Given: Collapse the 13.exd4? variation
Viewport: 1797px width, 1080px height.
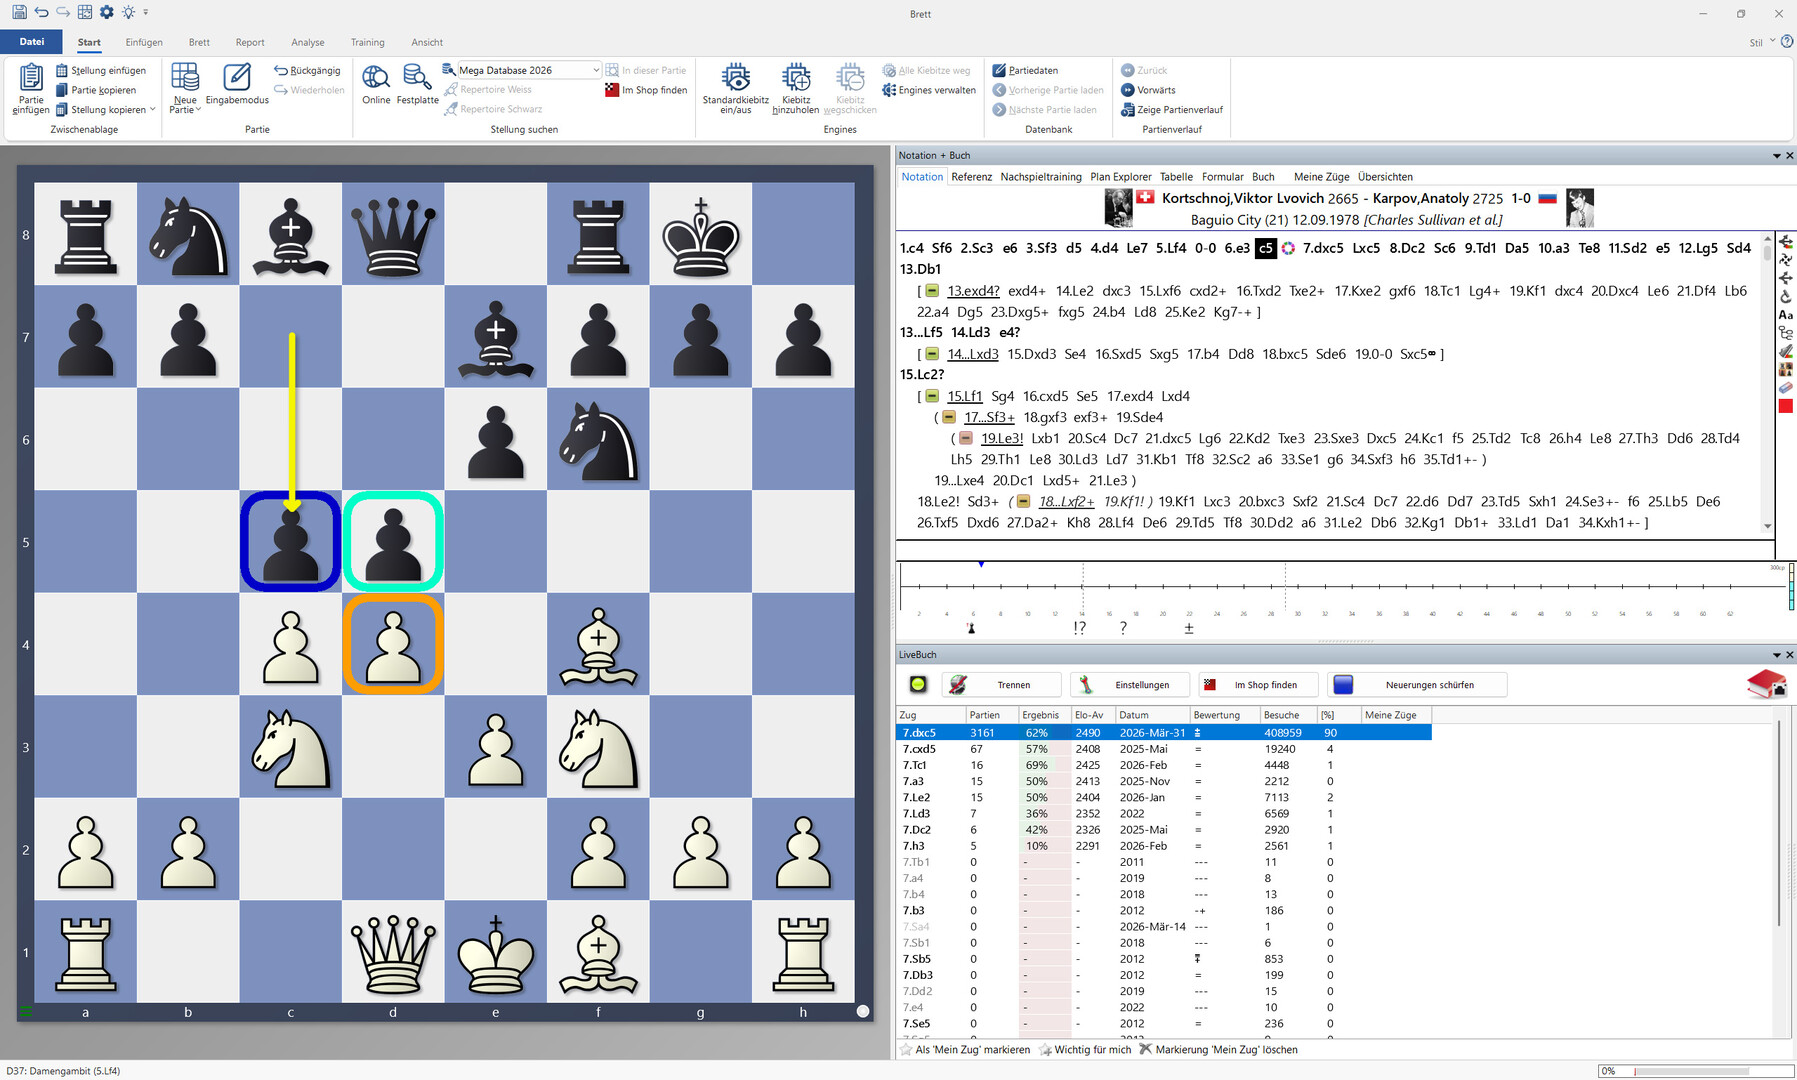Looking at the screenshot, I should (932, 291).
